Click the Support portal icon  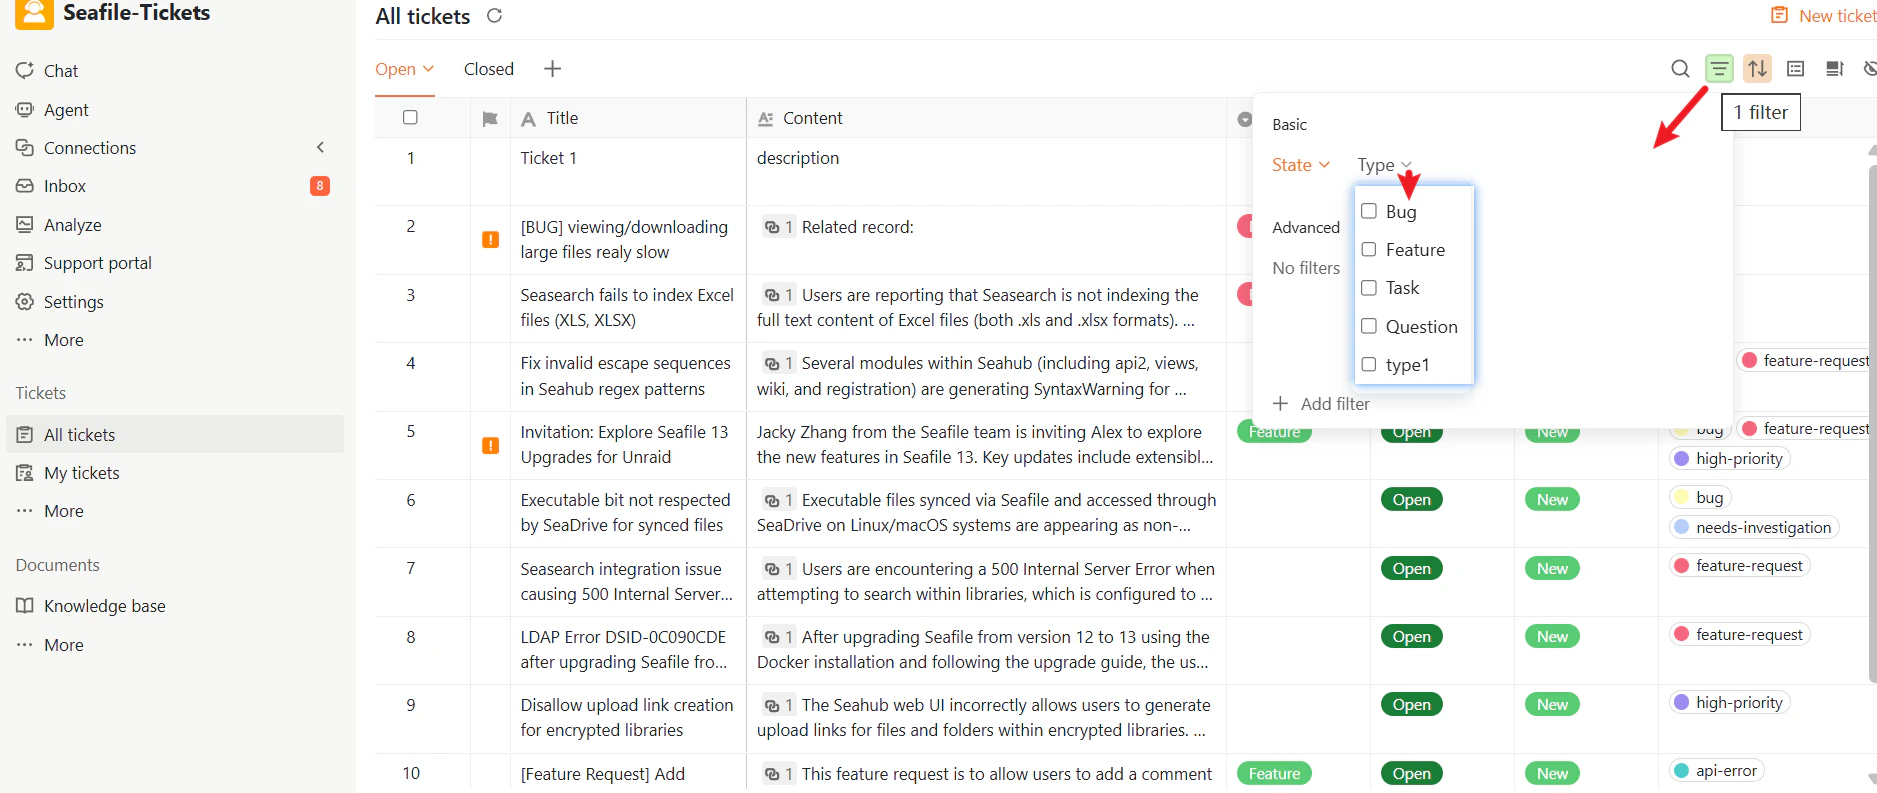(25, 263)
